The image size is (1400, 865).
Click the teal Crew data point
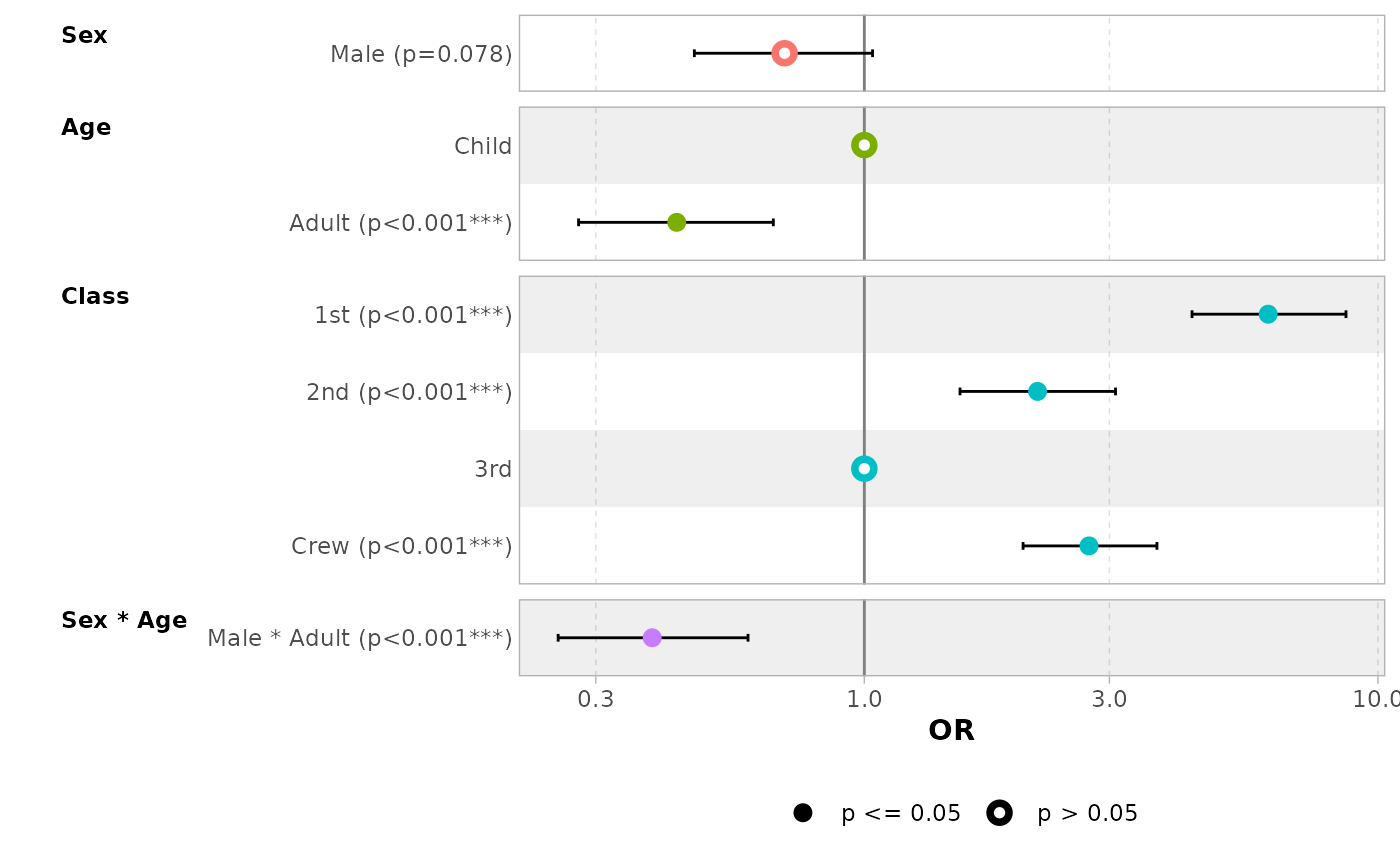1088,546
